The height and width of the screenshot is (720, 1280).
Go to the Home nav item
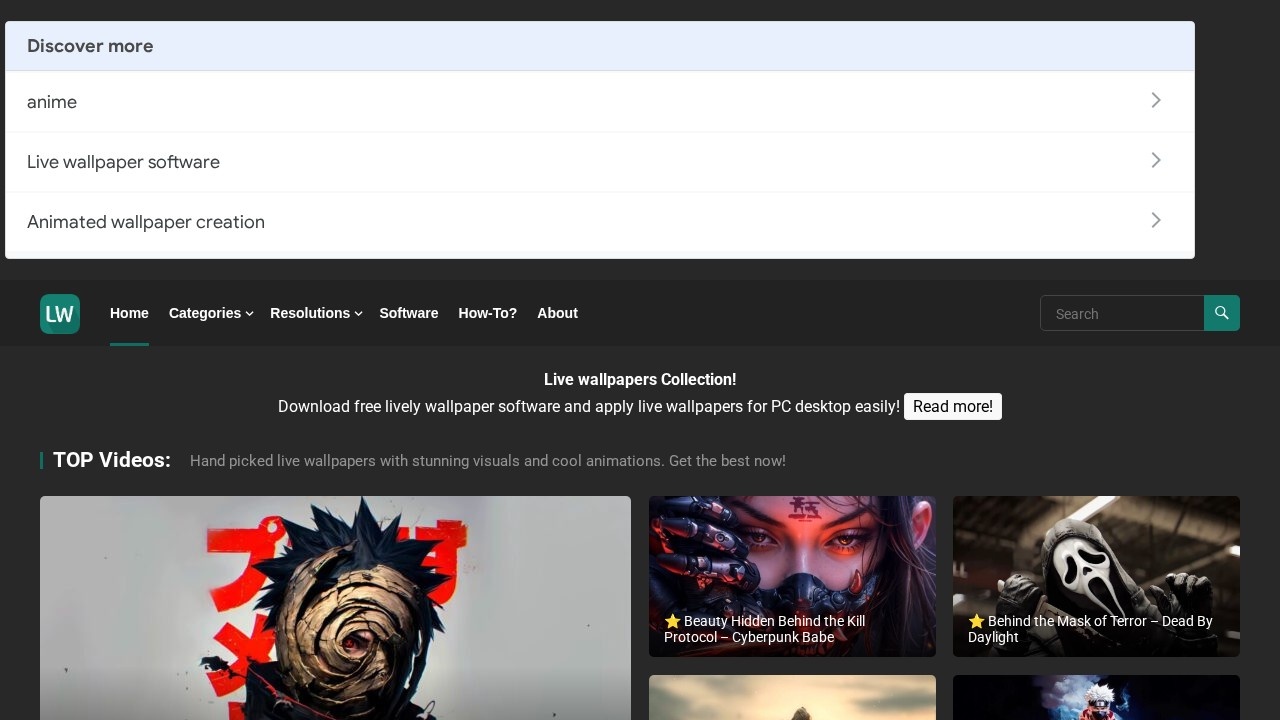129,313
